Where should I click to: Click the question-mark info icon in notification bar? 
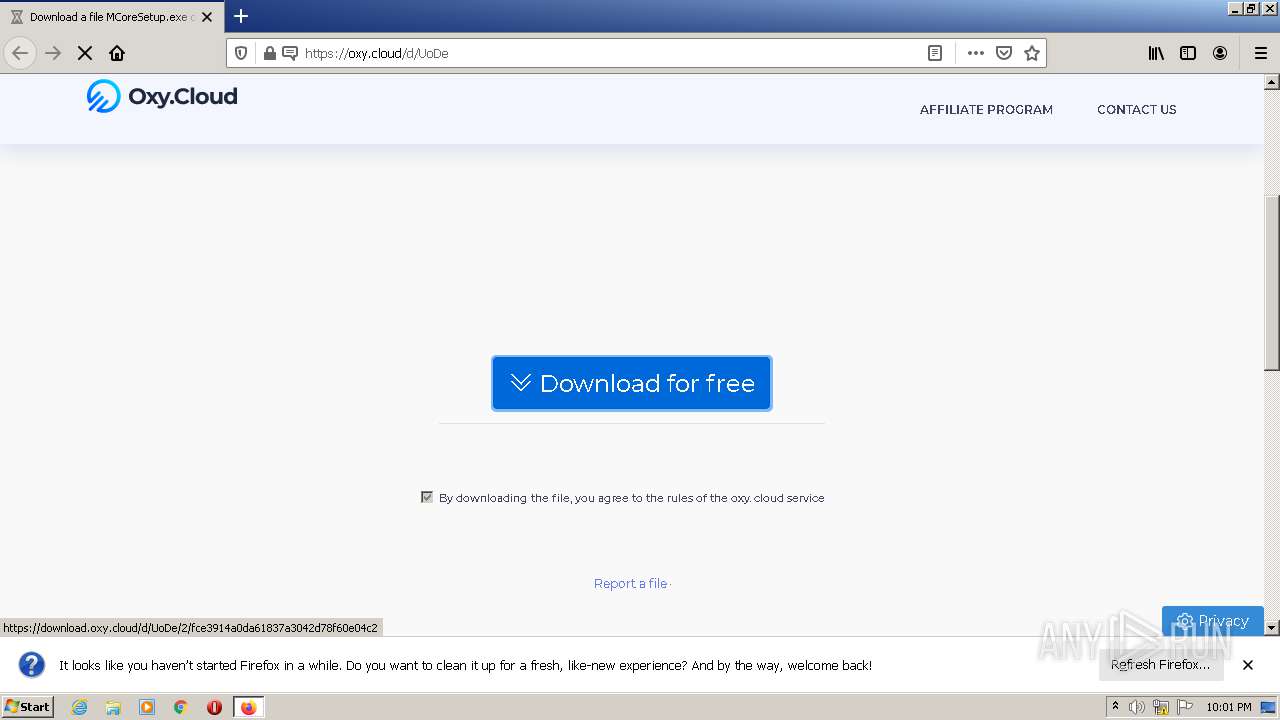click(32, 665)
